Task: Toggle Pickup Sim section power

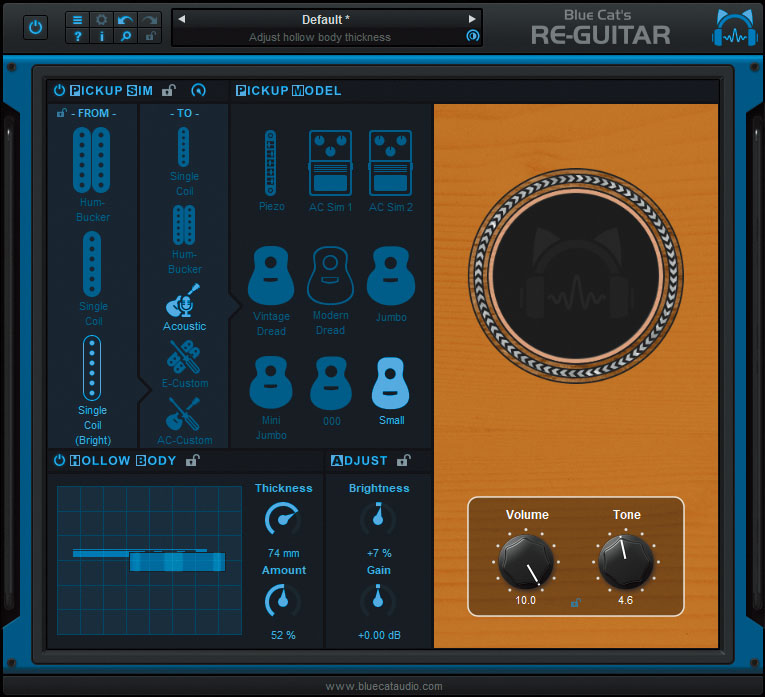Action: pyautogui.click(x=59, y=90)
